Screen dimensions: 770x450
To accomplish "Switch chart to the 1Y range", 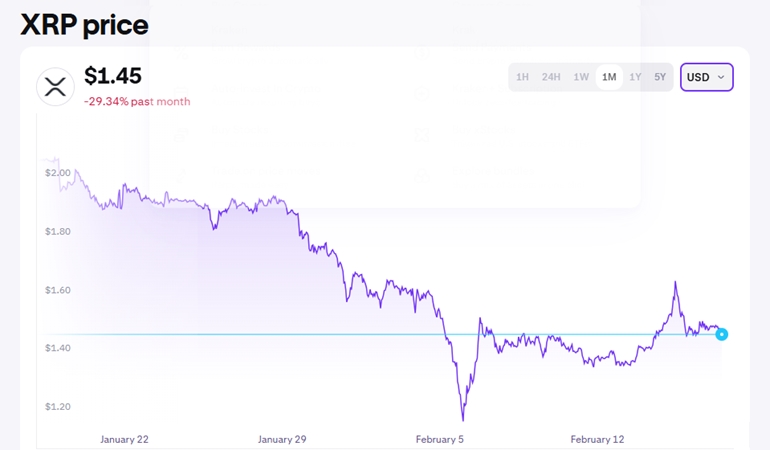I will tap(635, 77).
